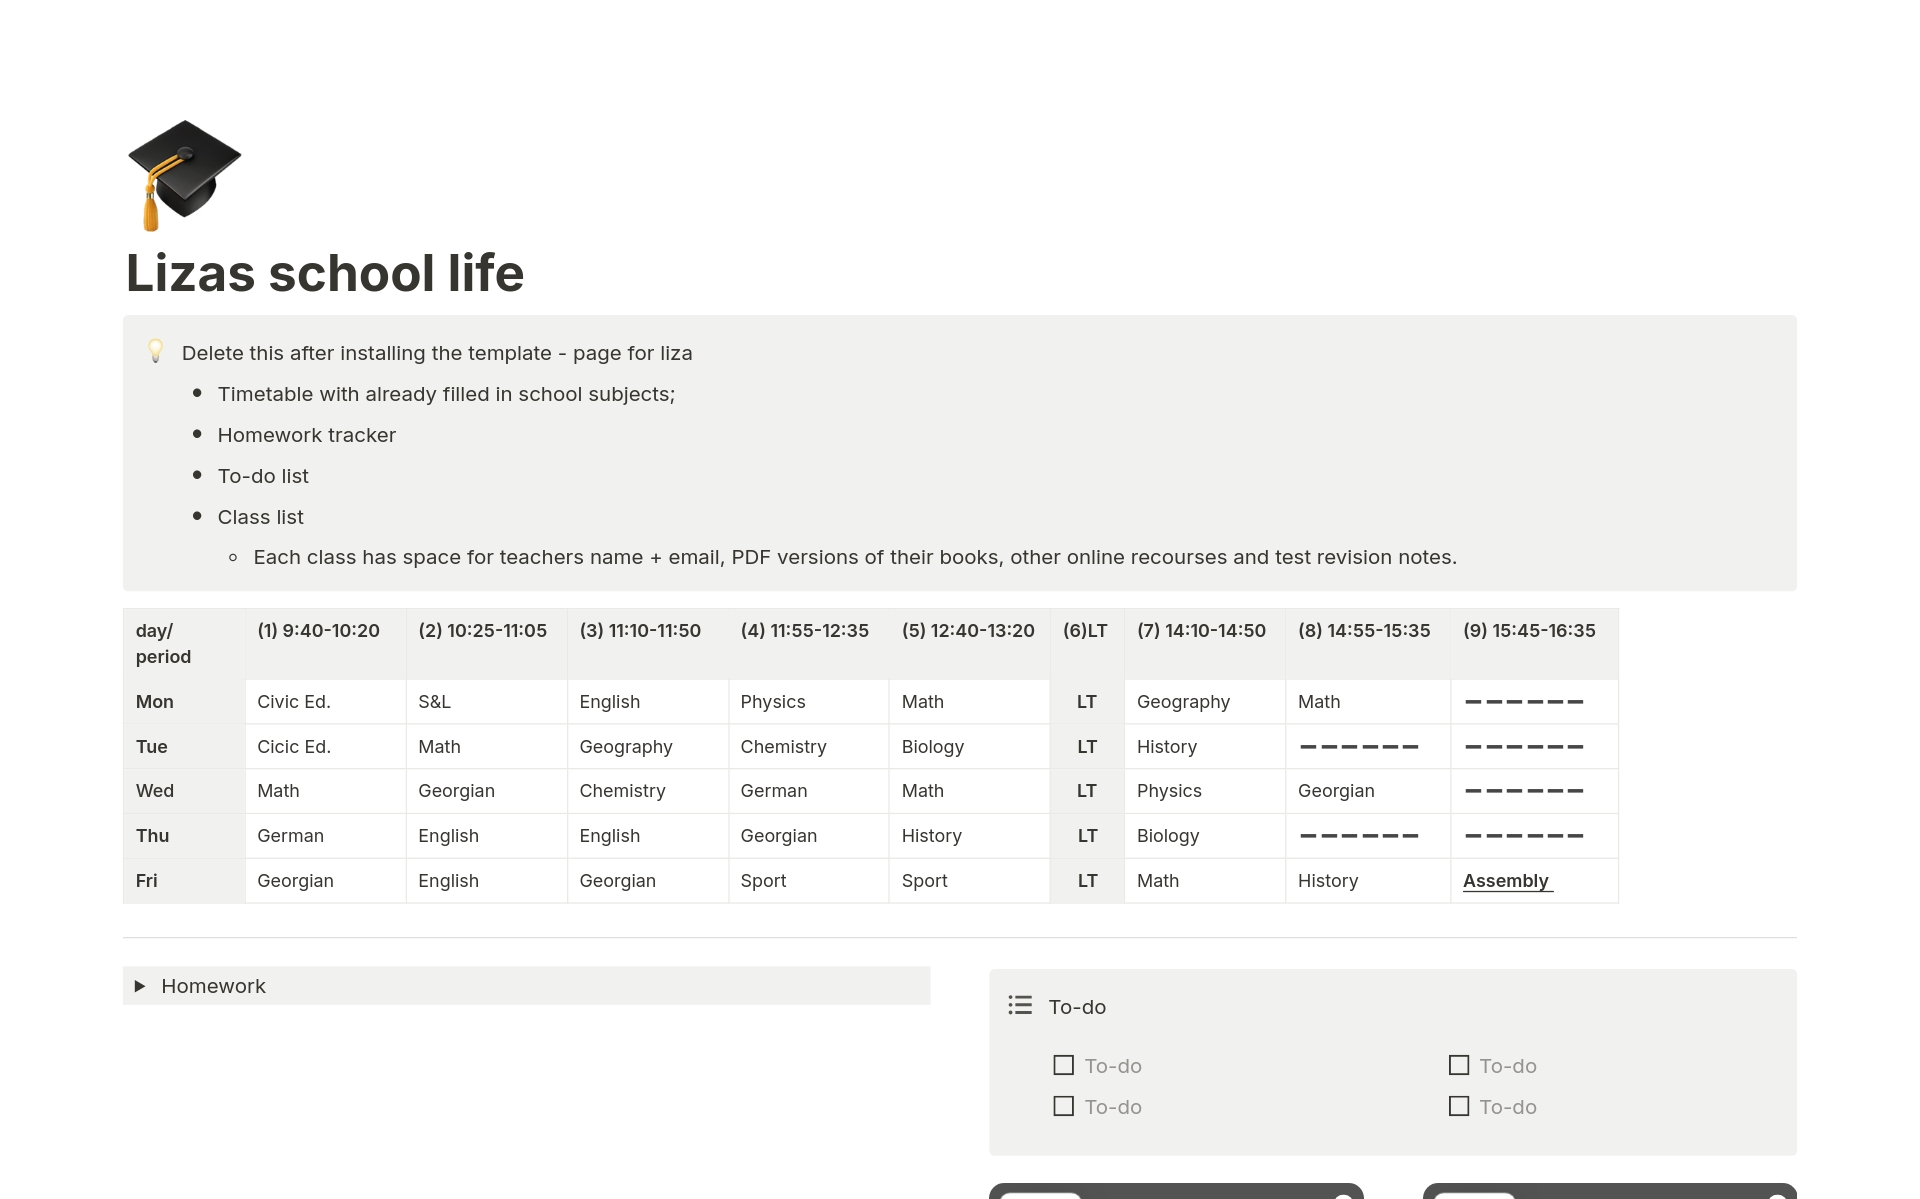Click the page title Lizas school life
1920x1199 pixels.
pyautogui.click(x=325, y=272)
